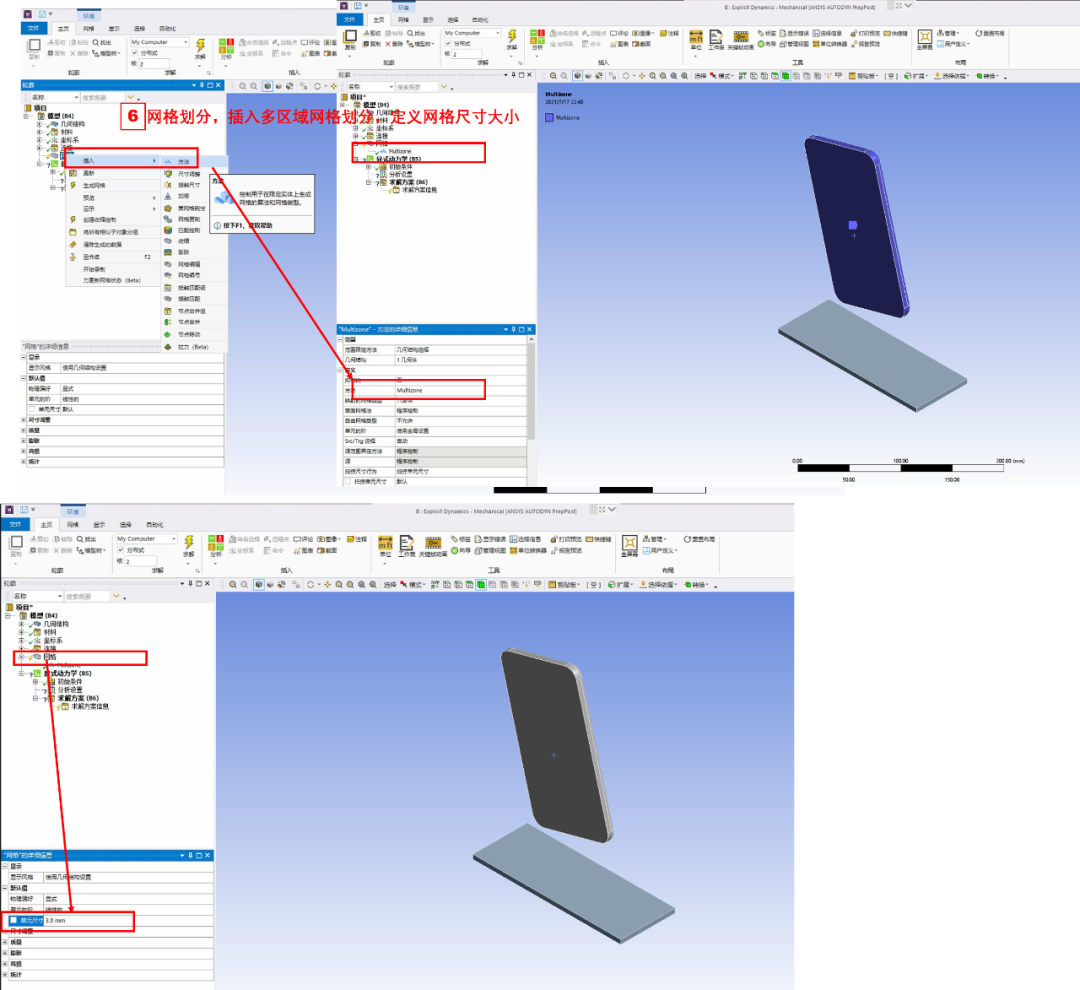Screen dimensions: 1080x990
Task: Collapse 模型 (B4) node in bottom window tree
Action: [x=8, y=615]
